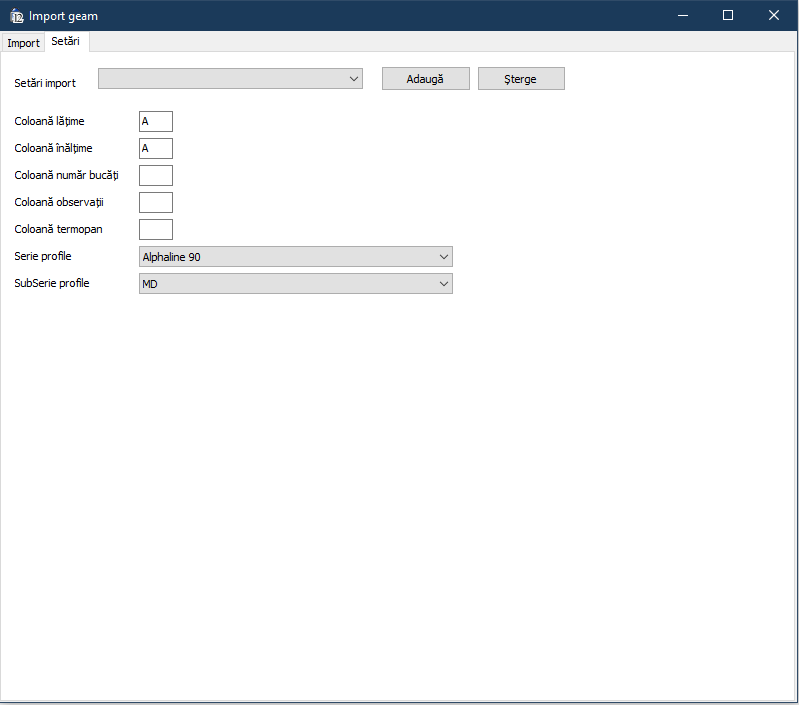This screenshot has height=705, width=799.
Task: Expand the Serie profile Alphaline 90 dropdown
Action: [x=295, y=257]
